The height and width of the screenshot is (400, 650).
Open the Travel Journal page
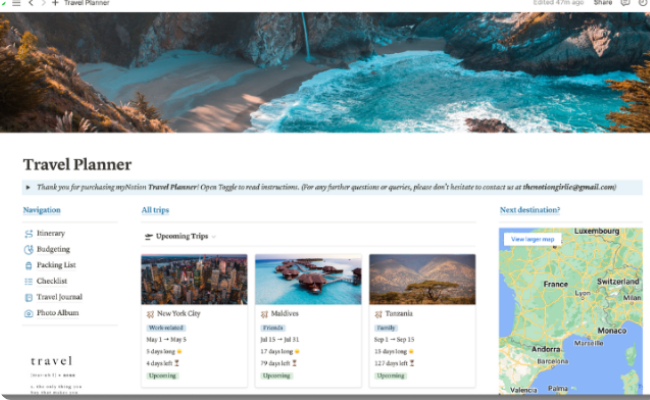pyautogui.click(x=59, y=297)
